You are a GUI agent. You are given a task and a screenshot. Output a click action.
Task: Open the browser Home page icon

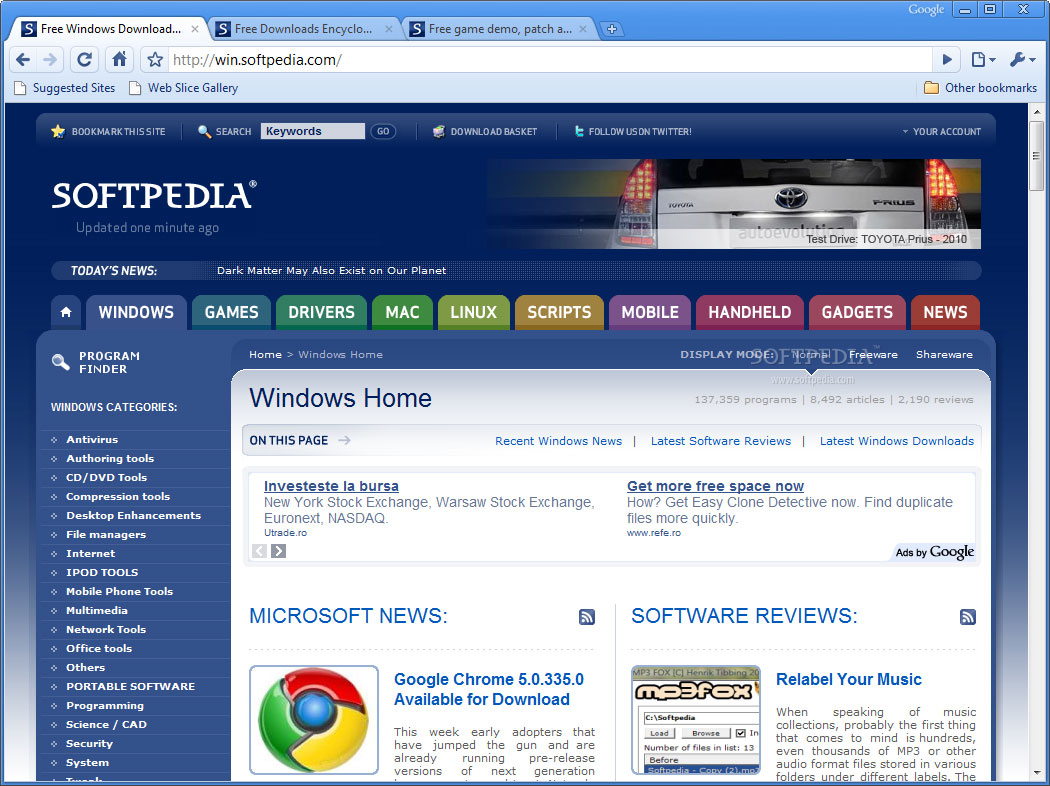[119, 60]
